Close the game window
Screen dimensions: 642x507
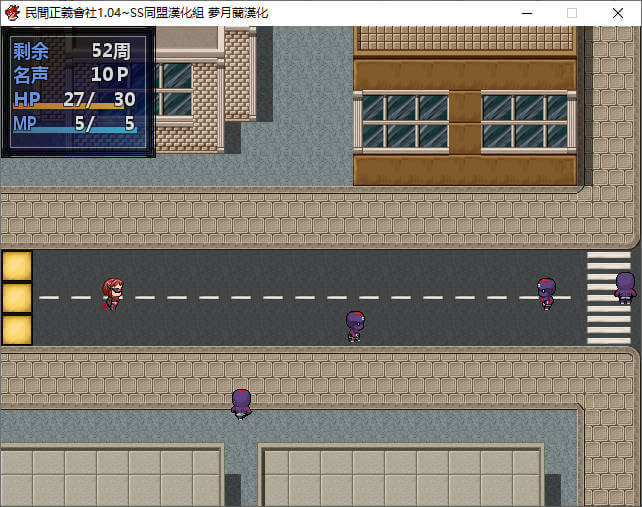pos(618,13)
